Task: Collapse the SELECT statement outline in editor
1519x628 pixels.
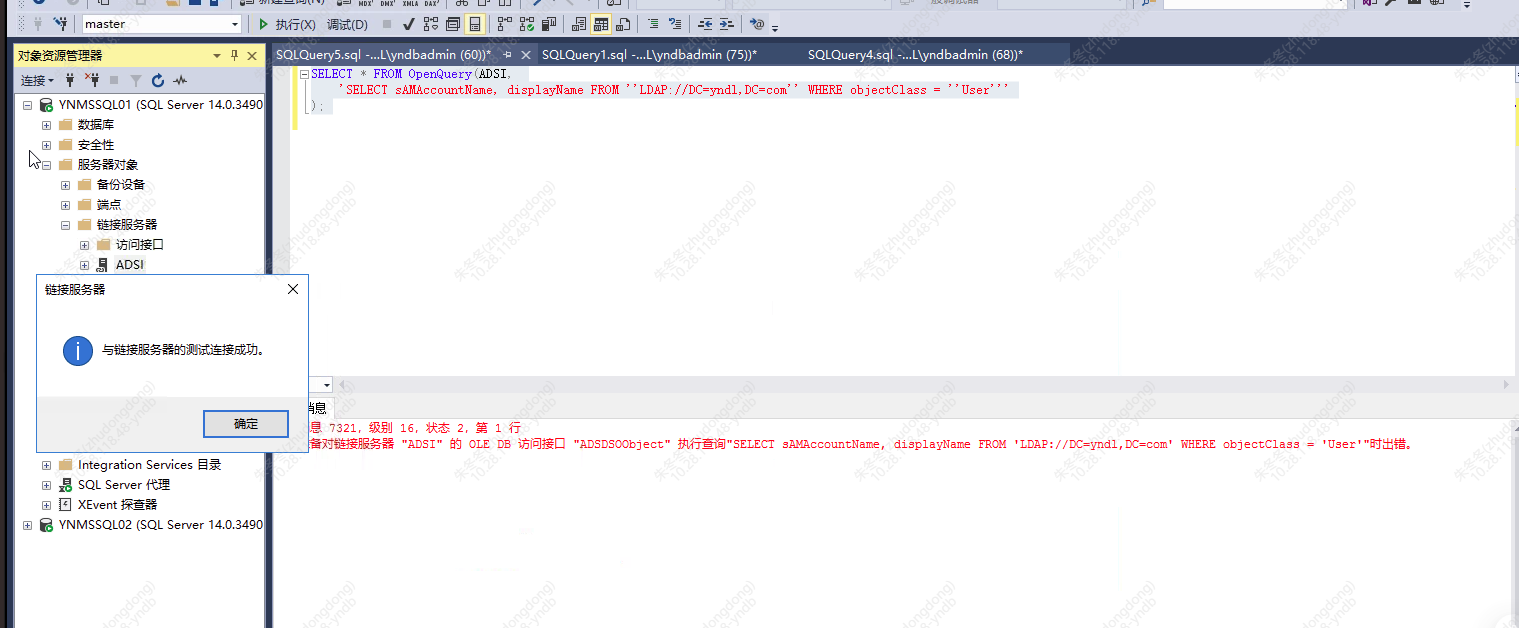Action: coord(304,74)
